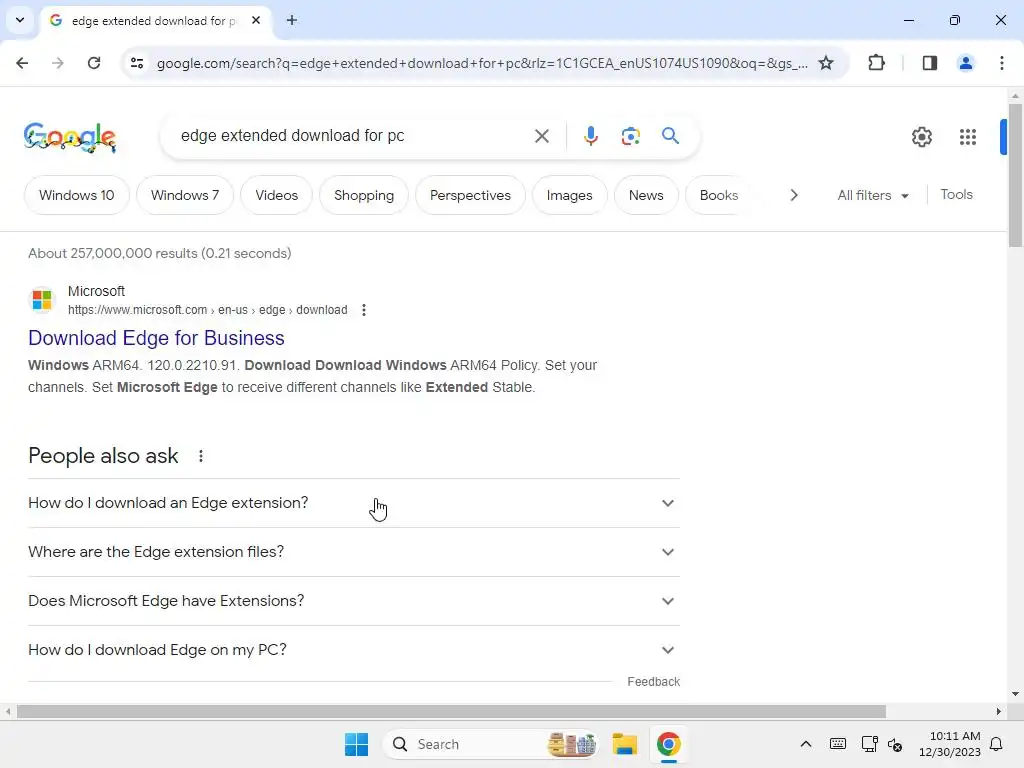Open the network display tray icon
The image size is (1024, 768).
point(869,744)
